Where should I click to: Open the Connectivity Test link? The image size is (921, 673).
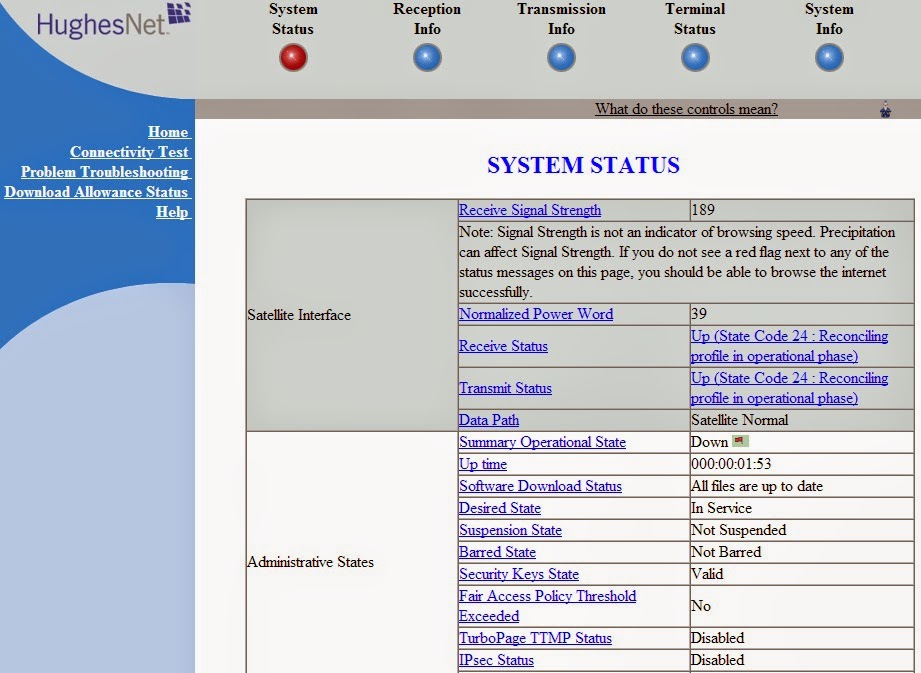click(130, 152)
